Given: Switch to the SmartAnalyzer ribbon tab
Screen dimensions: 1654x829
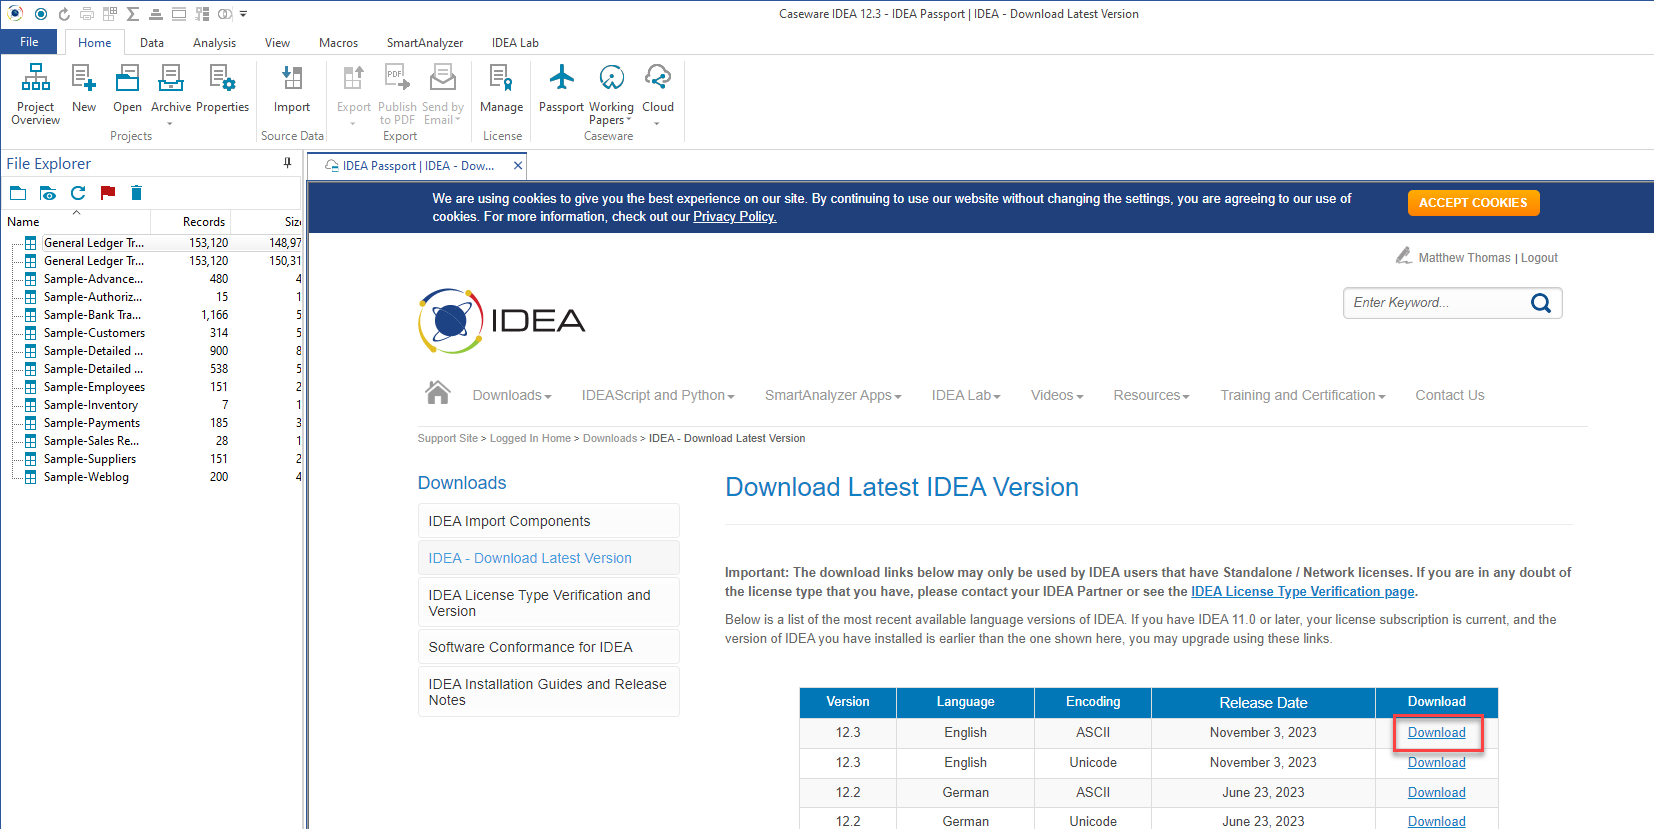Looking at the screenshot, I should [425, 43].
